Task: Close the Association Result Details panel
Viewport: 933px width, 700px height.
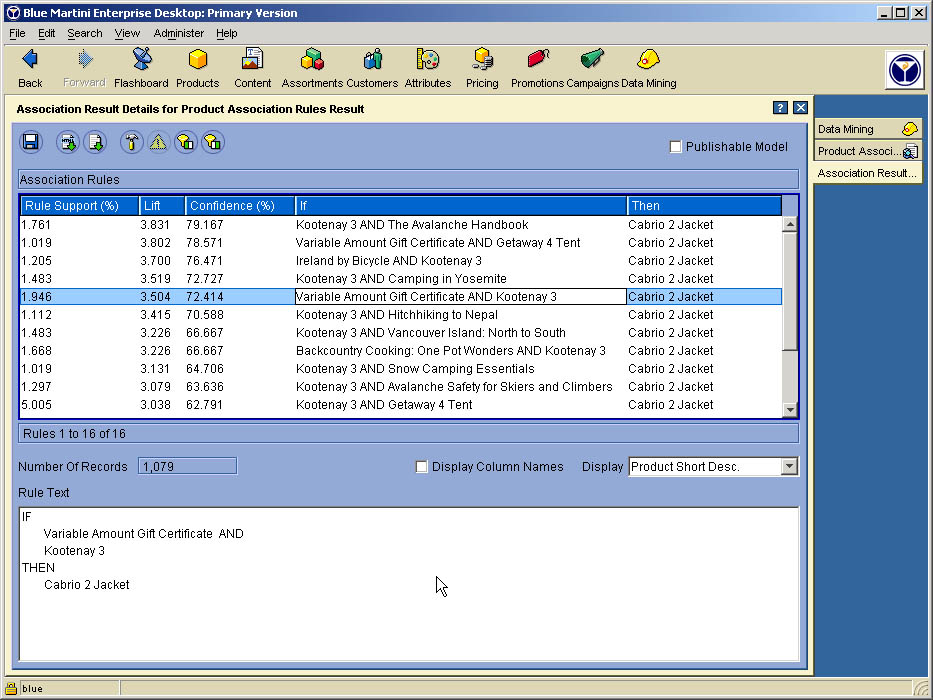Action: [x=800, y=108]
